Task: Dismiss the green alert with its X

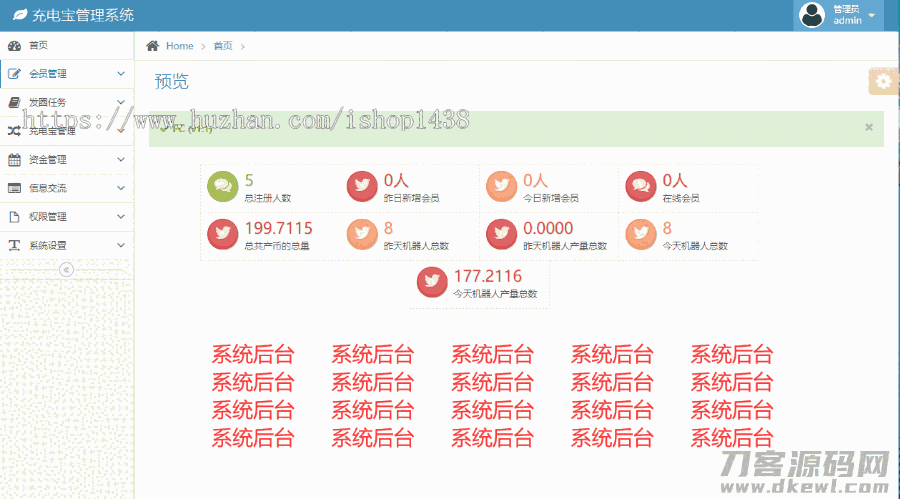Action: (869, 127)
